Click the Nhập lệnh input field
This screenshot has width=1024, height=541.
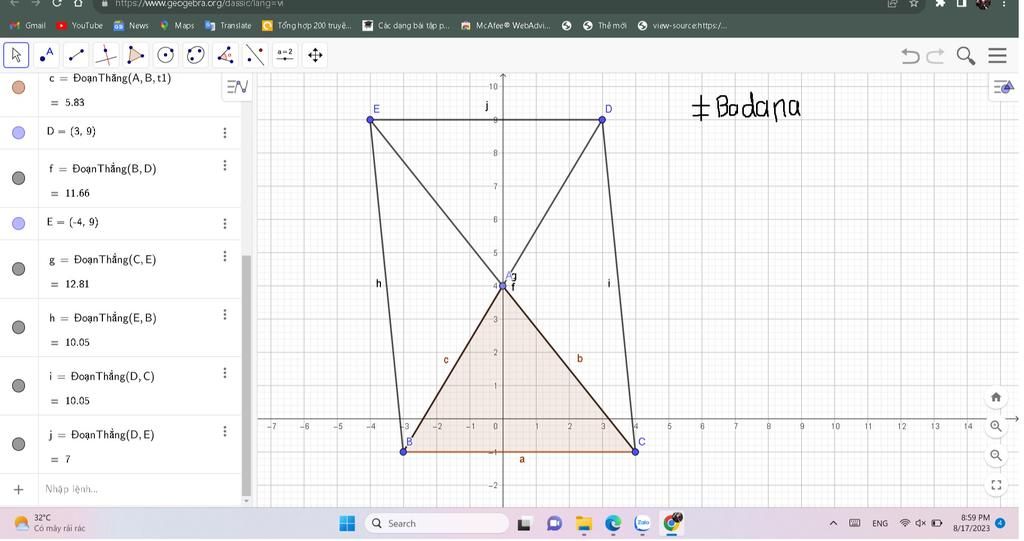pyautogui.click(x=130, y=489)
